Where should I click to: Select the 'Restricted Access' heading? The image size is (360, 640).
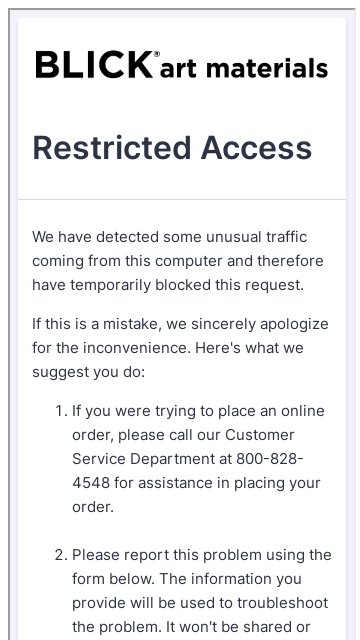tap(172, 147)
